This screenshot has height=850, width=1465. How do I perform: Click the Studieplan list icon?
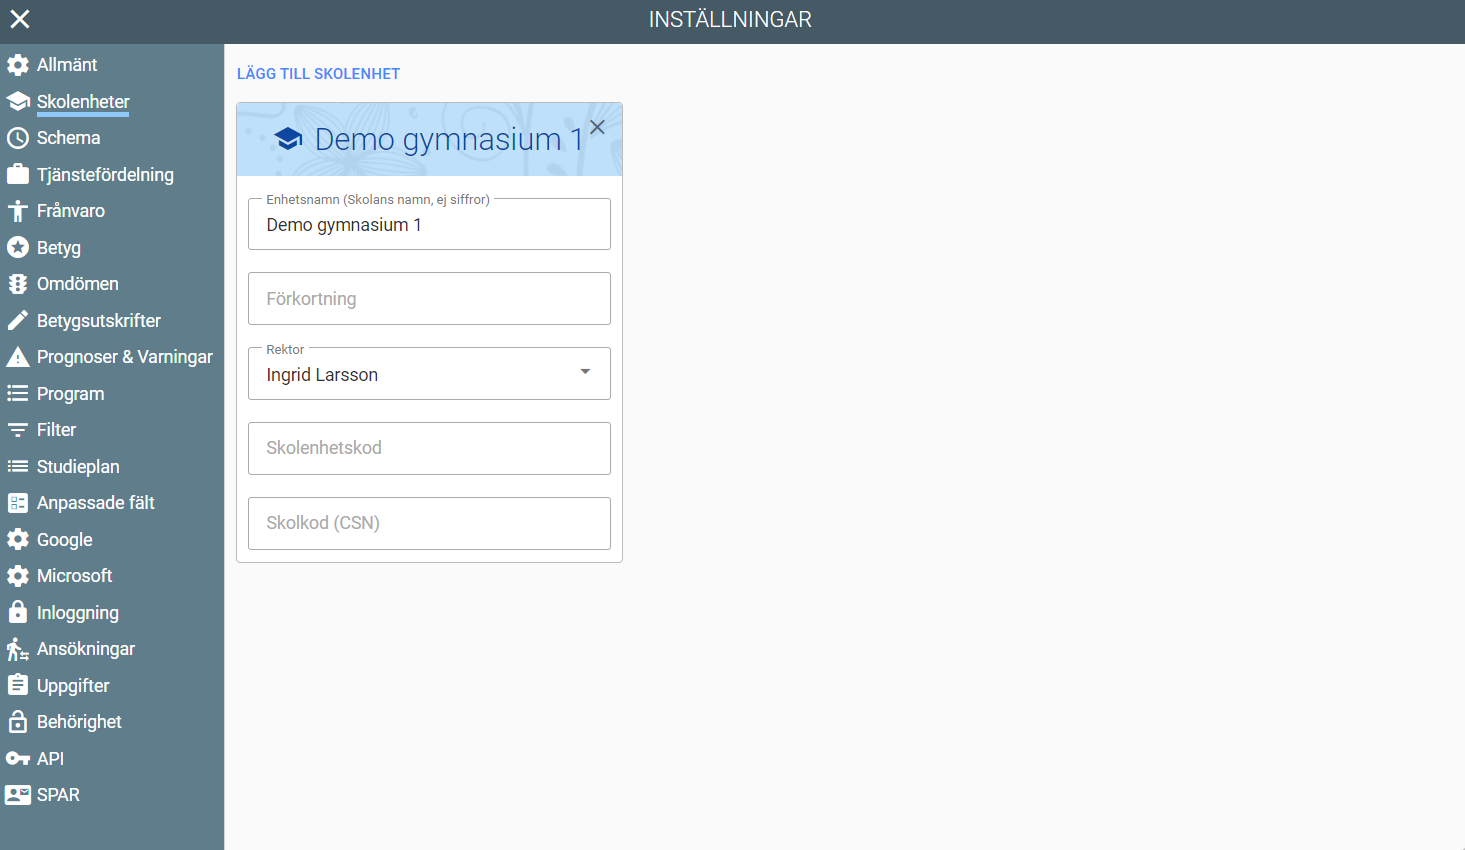click(18, 467)
